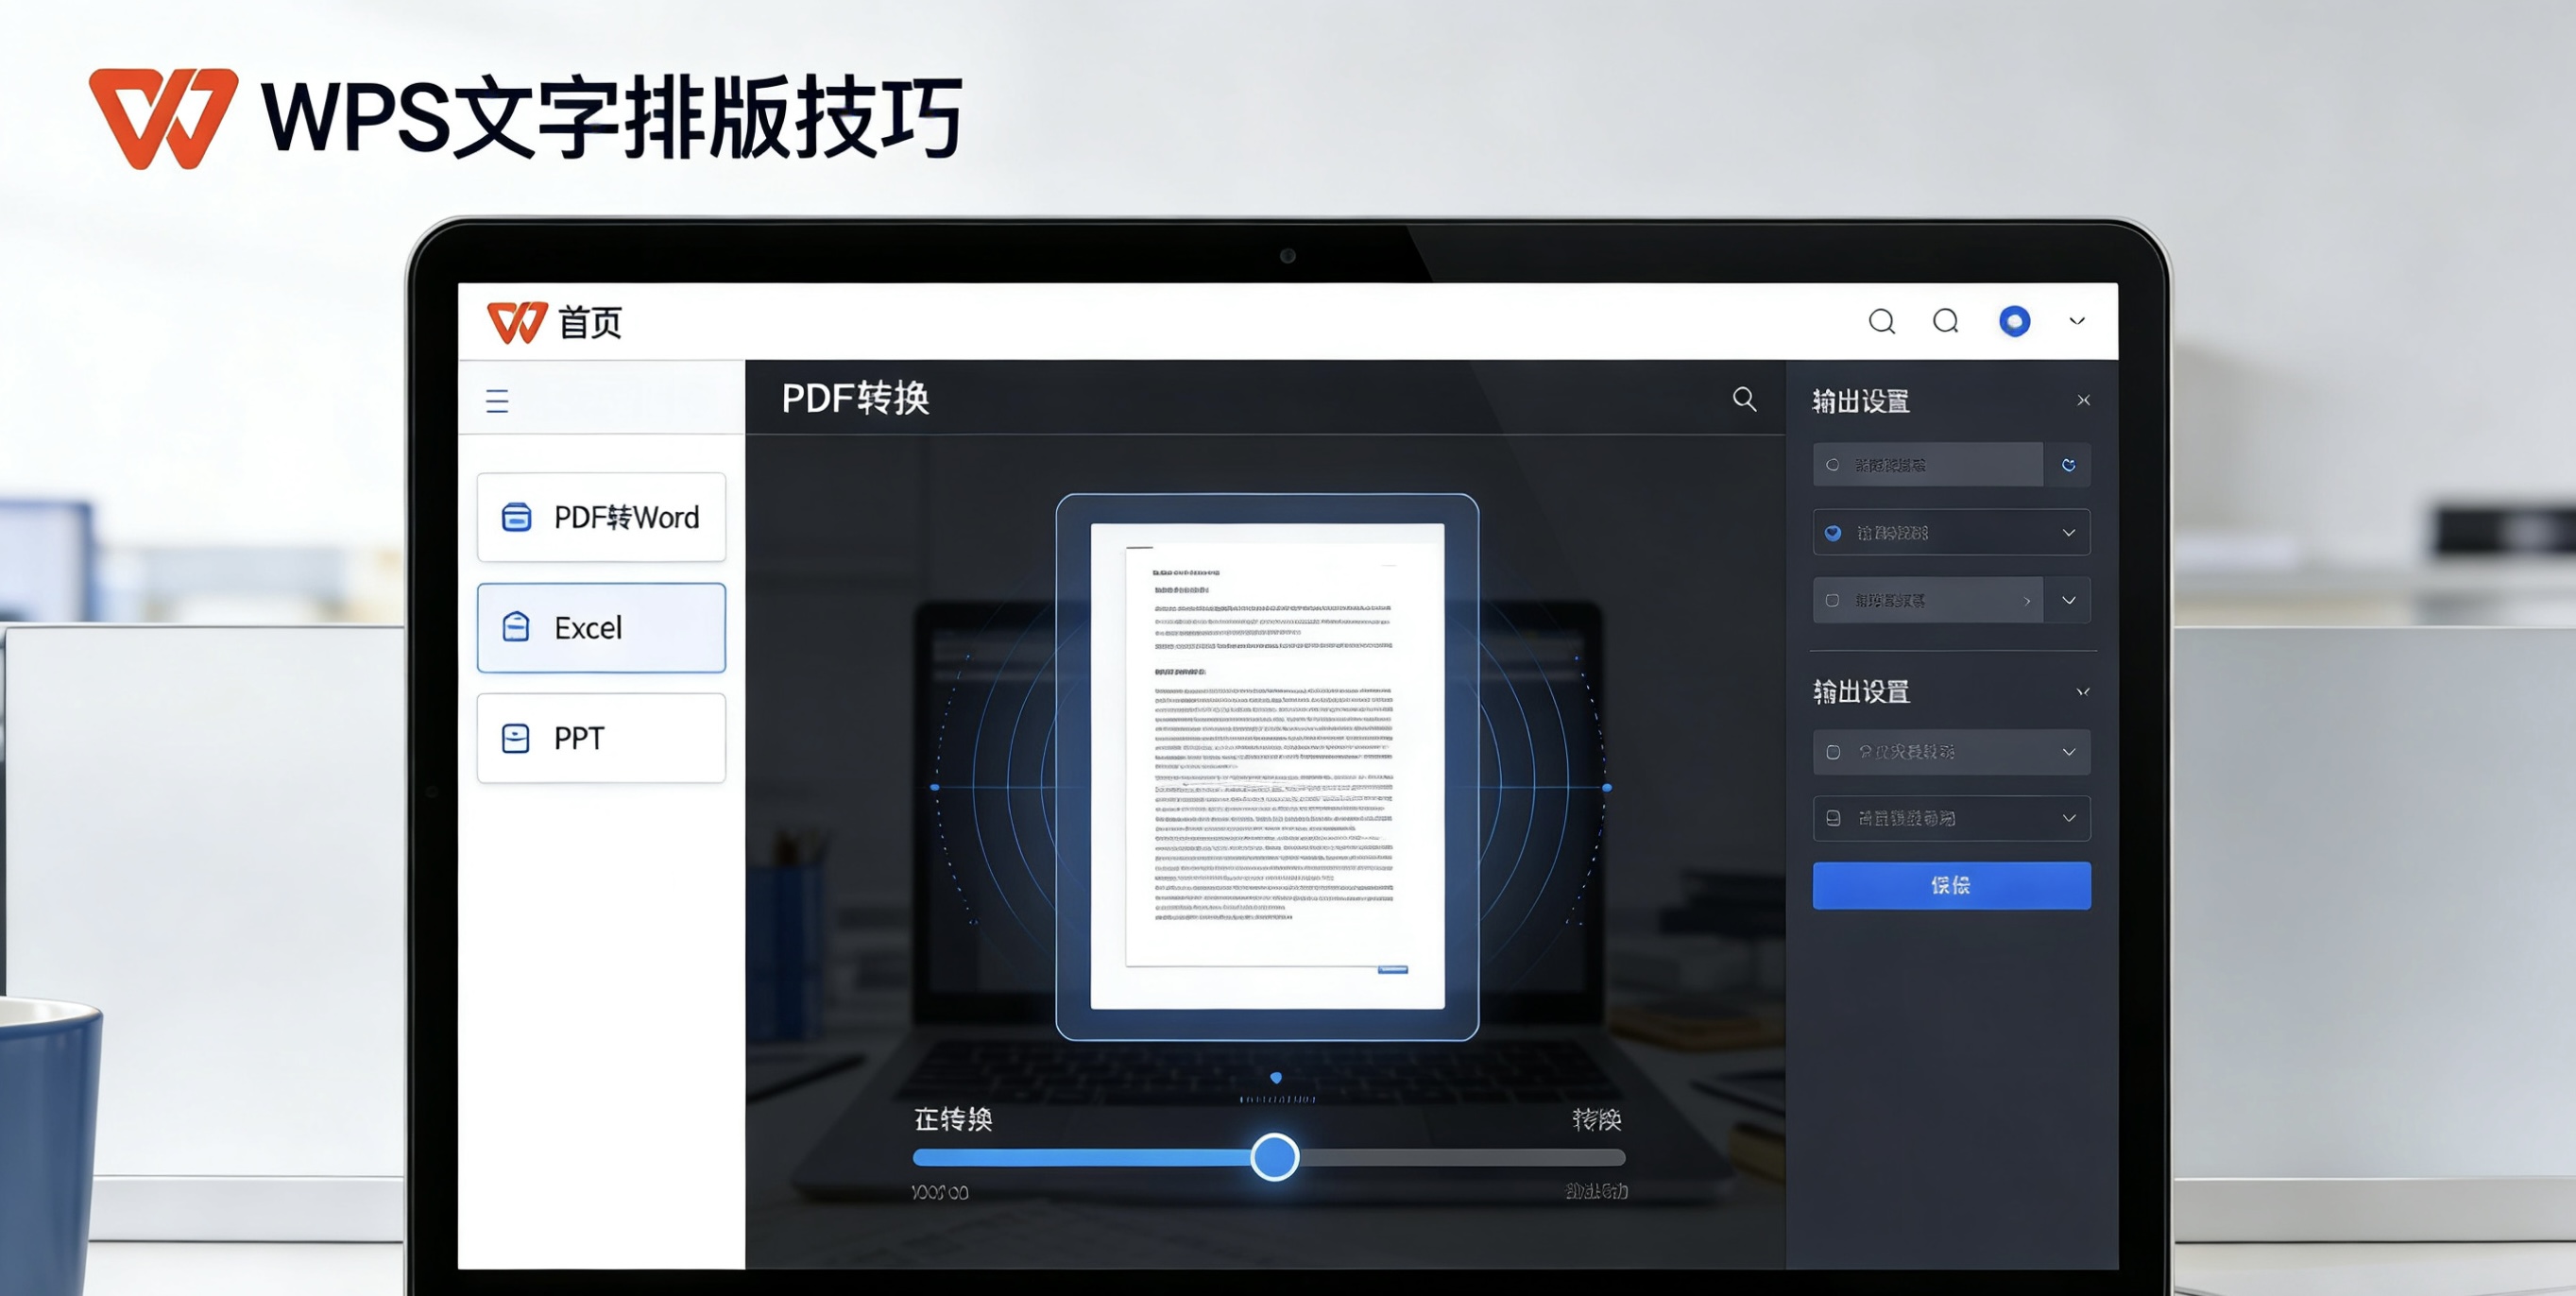Click the refresh icon in 输出设置 panel
This screenshot has height=1296, width=2576.
2068,464
